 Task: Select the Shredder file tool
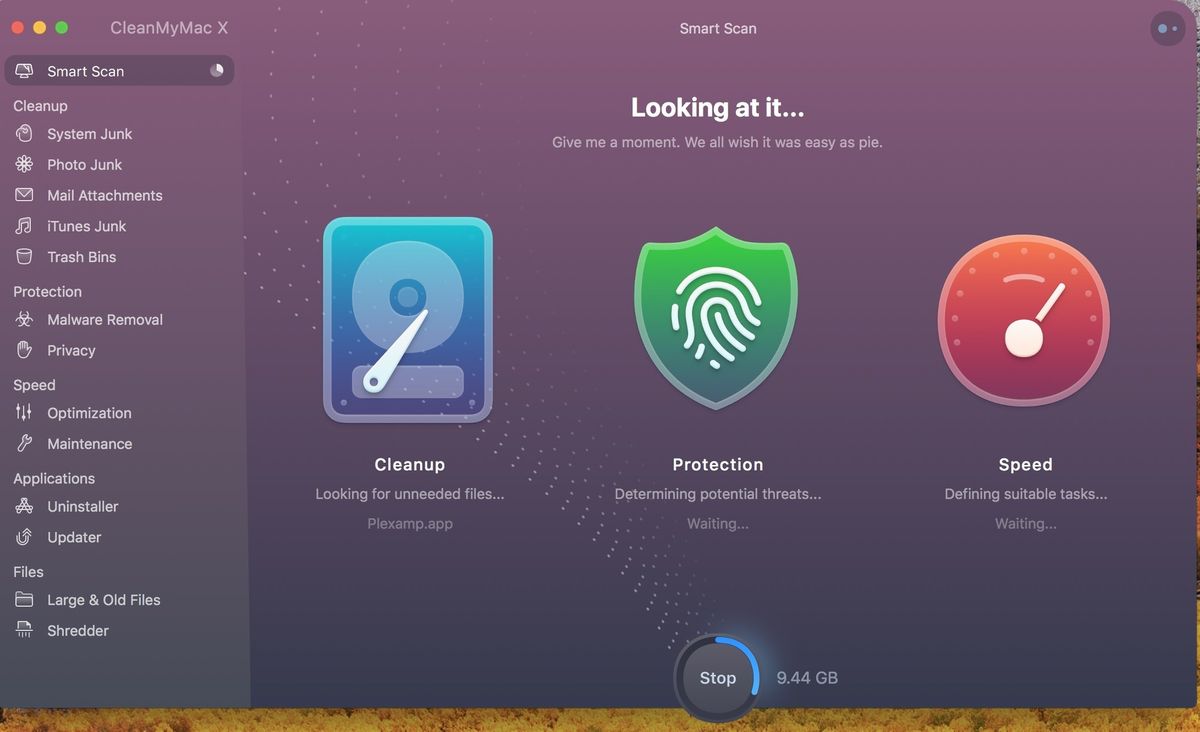pyautogui.click(x=26, y=630)
